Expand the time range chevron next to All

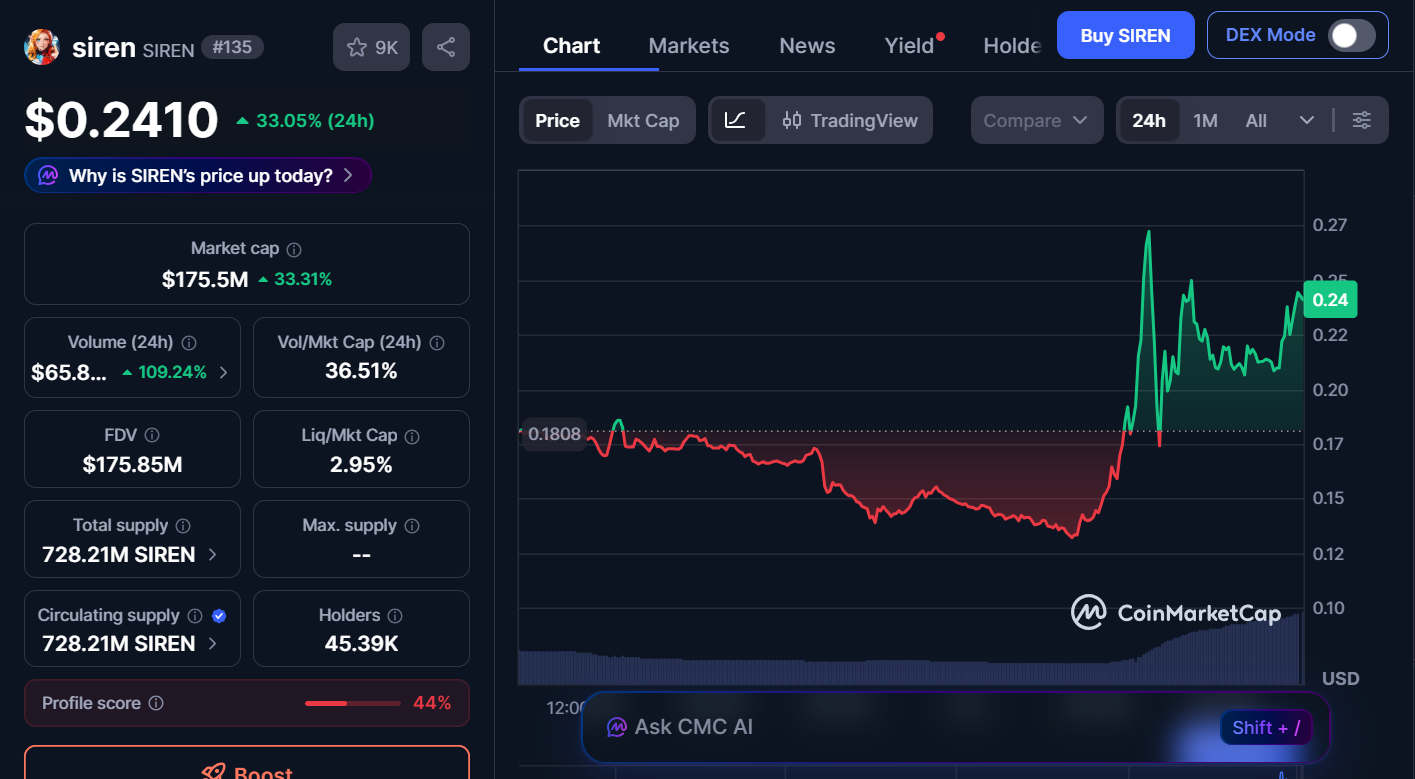coord(1307,120)
